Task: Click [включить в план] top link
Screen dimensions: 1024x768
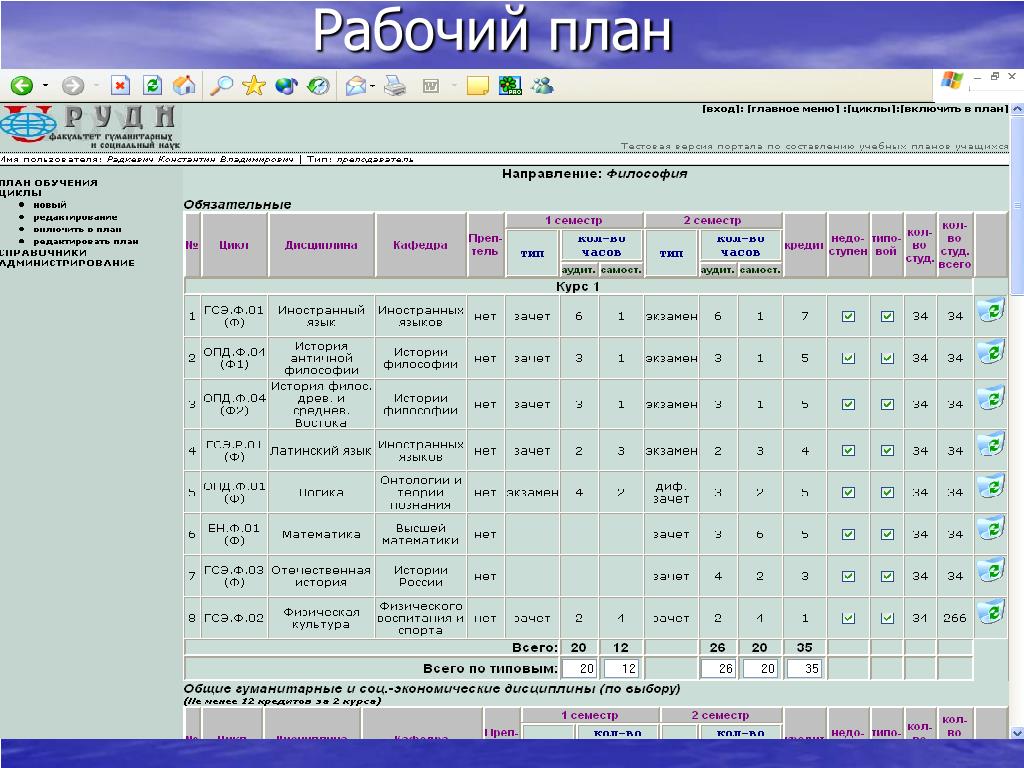Action: pos(954,109)
